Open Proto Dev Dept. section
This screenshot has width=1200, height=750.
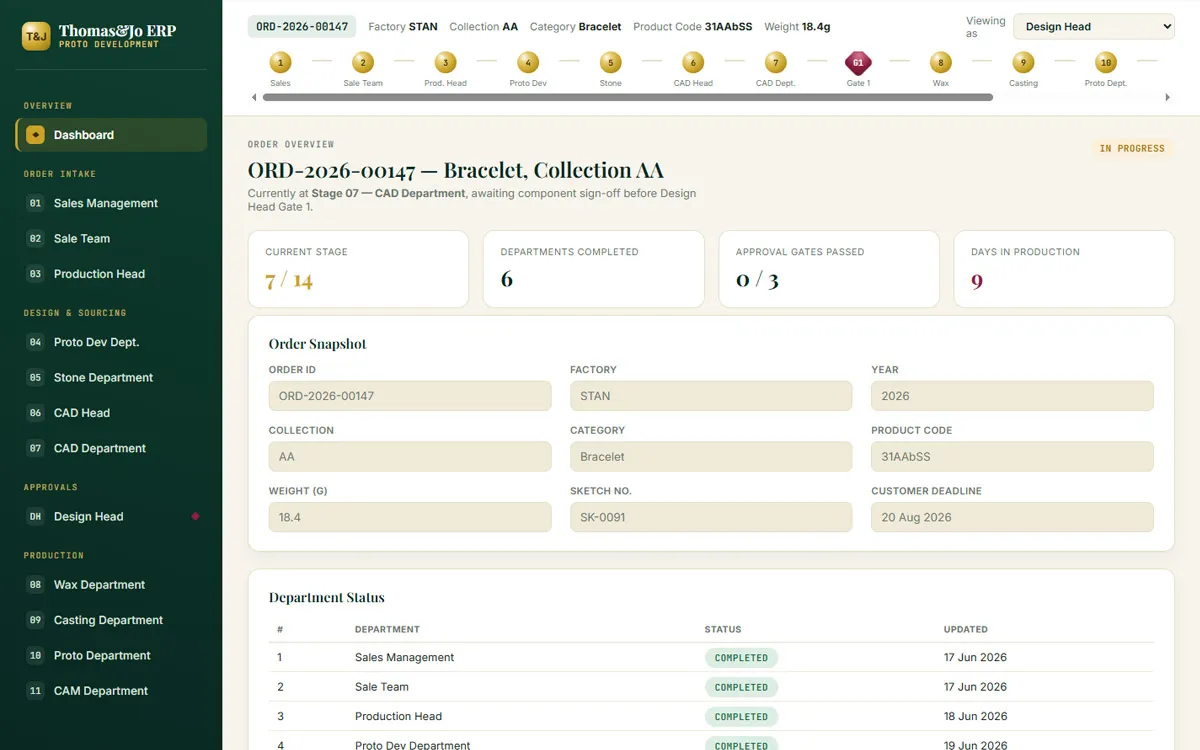pyautogui.click(x=111, y=342)
